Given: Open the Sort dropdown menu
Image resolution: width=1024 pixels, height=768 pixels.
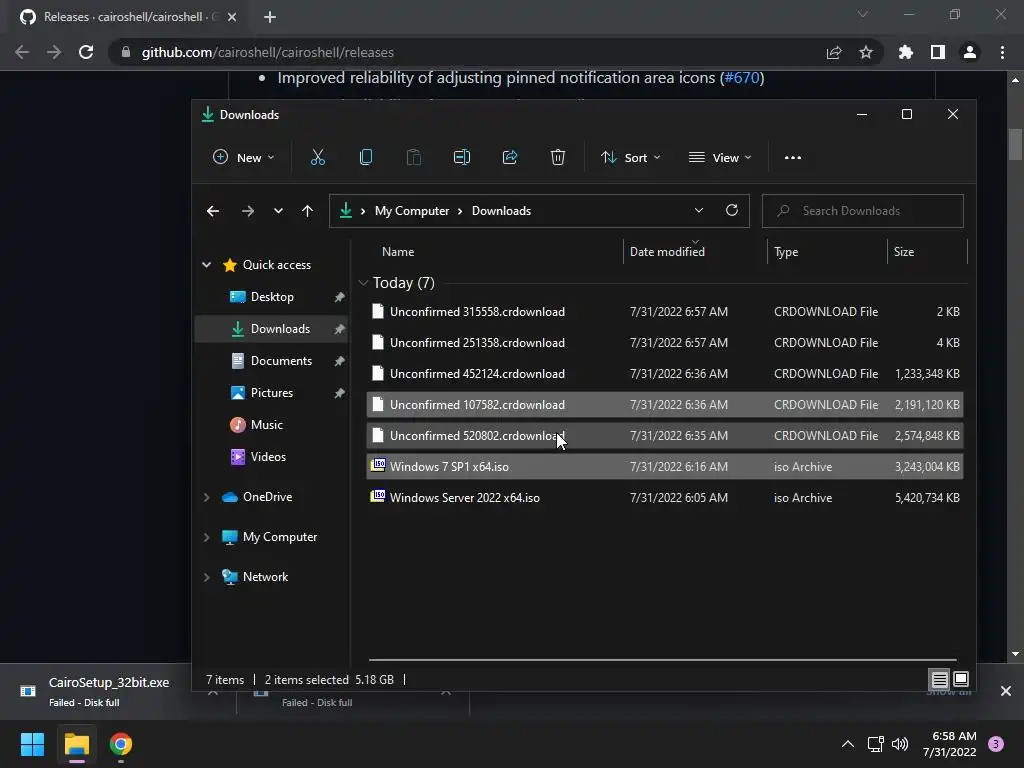Looking at the screenshot, I should click(x=631, y=157).
